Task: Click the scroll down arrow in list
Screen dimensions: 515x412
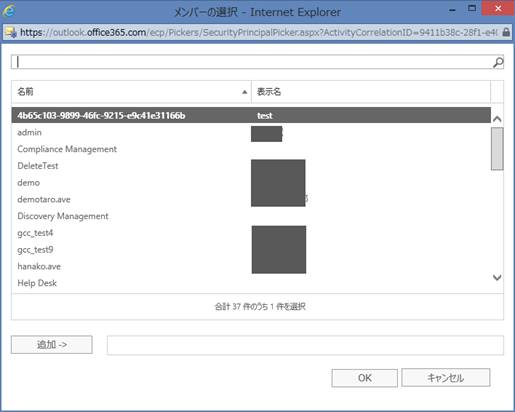Action: (497, 277)
